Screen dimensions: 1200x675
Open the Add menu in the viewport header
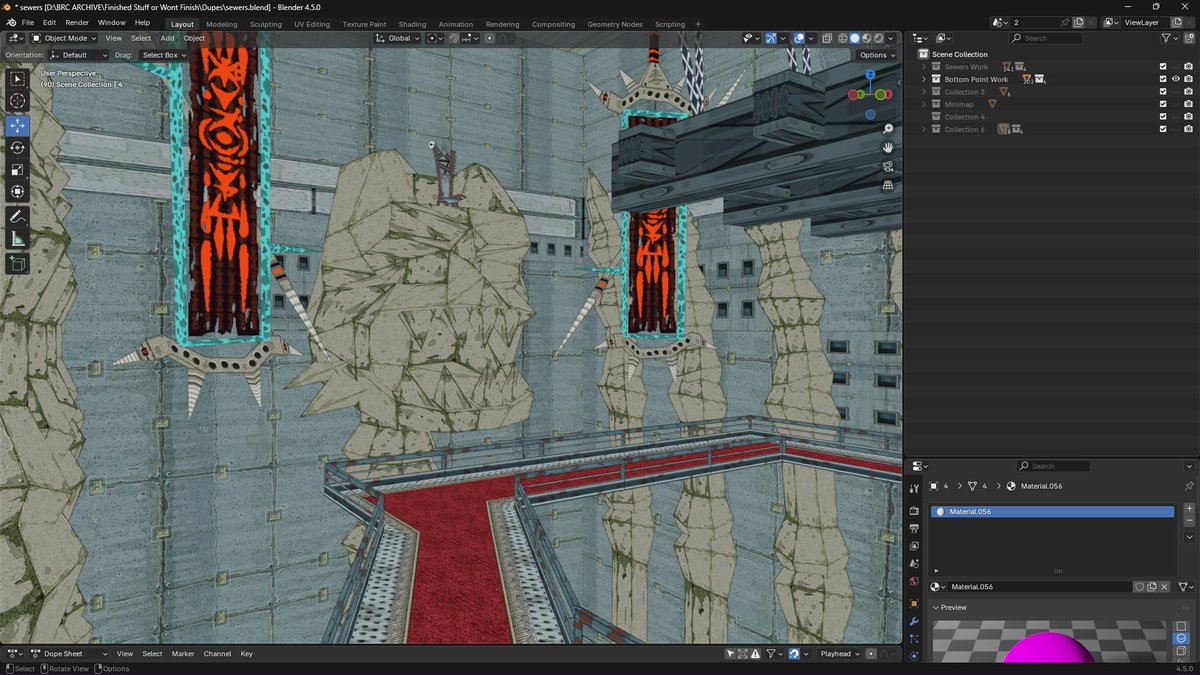point(167,38)
